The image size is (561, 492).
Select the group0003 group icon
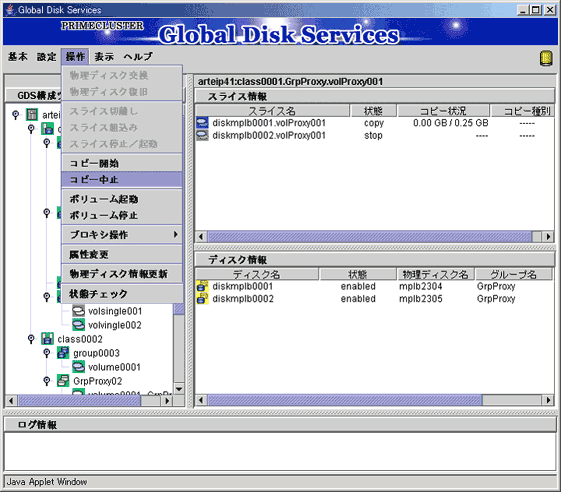coord(63,353)
